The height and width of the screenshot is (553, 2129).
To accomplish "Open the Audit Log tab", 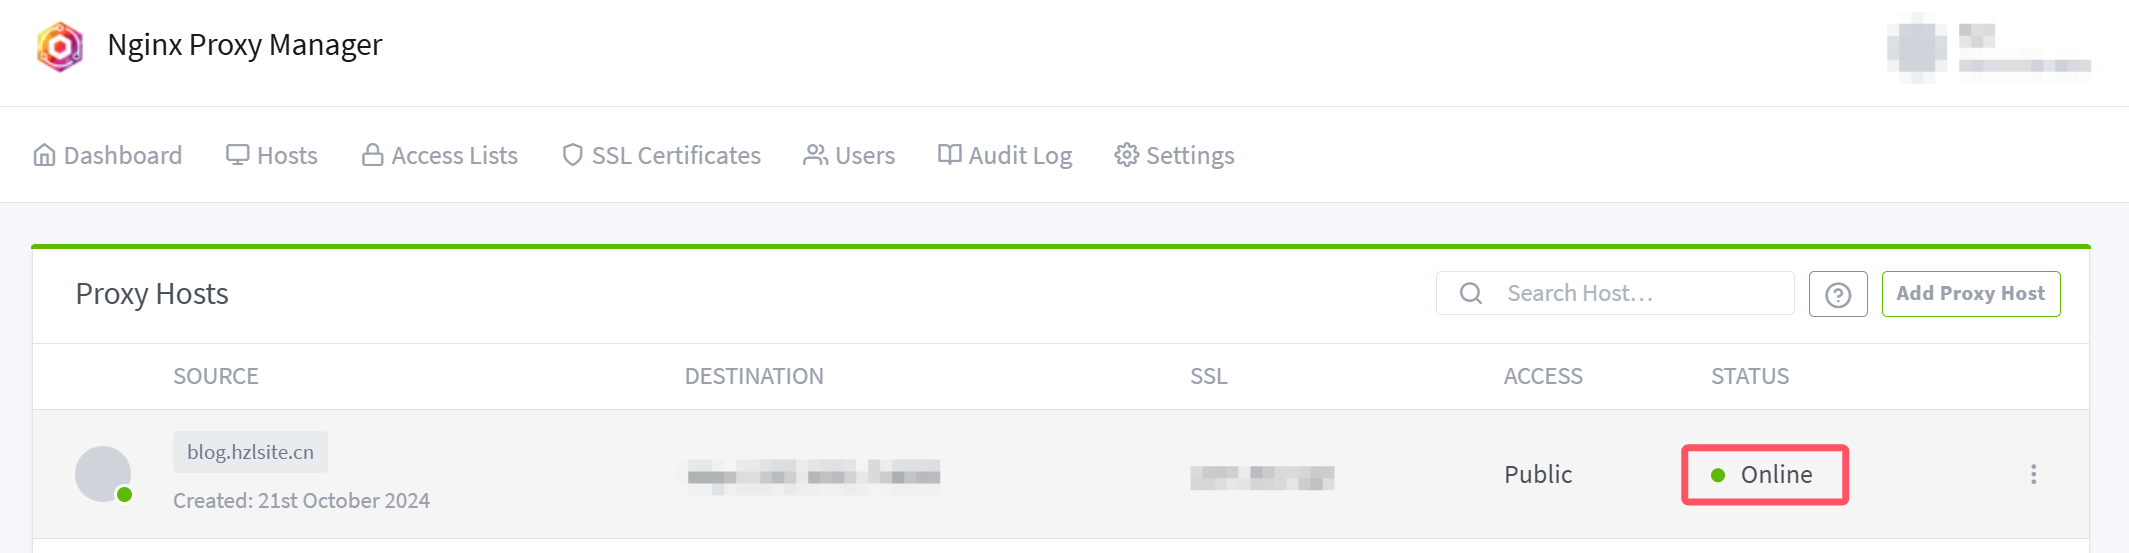I will tap(1005, 155).
